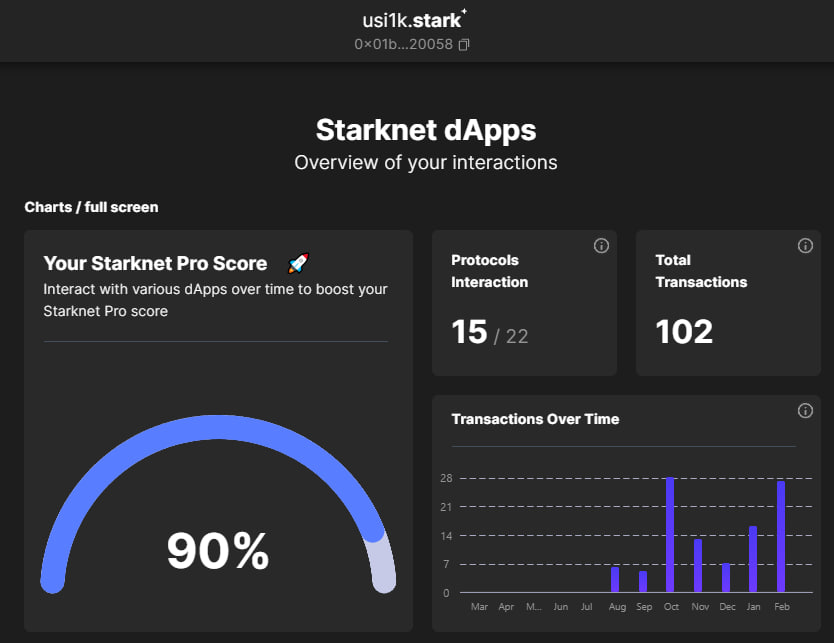Select the October bar in the chart
This screenshot has height=643, width=834.
[x=670, y=535]
